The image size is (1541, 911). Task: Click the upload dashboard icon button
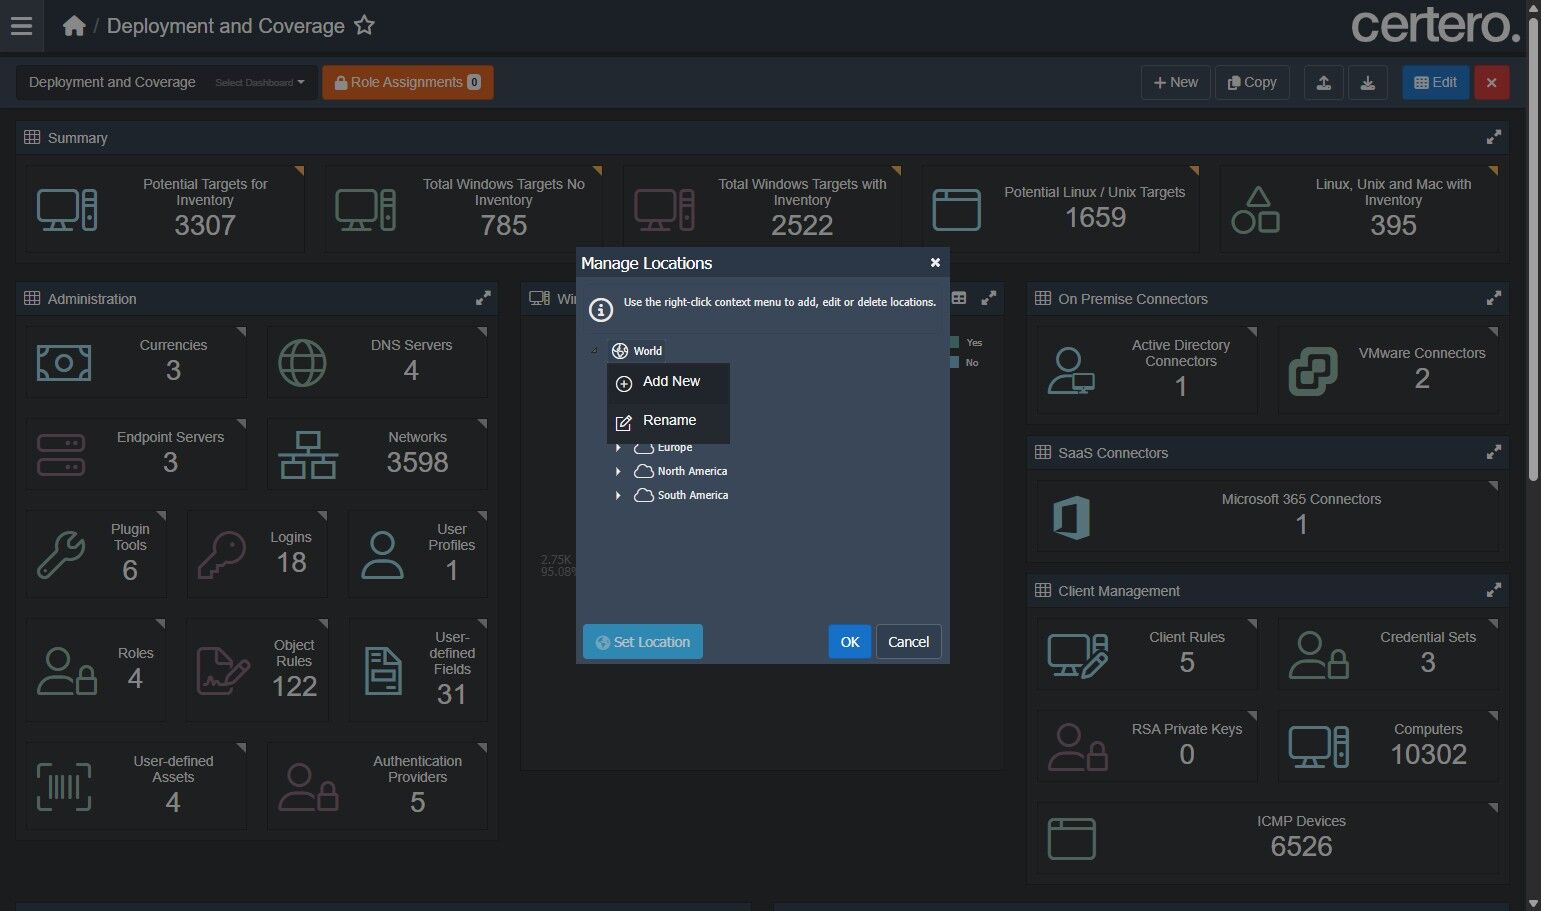(x=1323, y=83)
